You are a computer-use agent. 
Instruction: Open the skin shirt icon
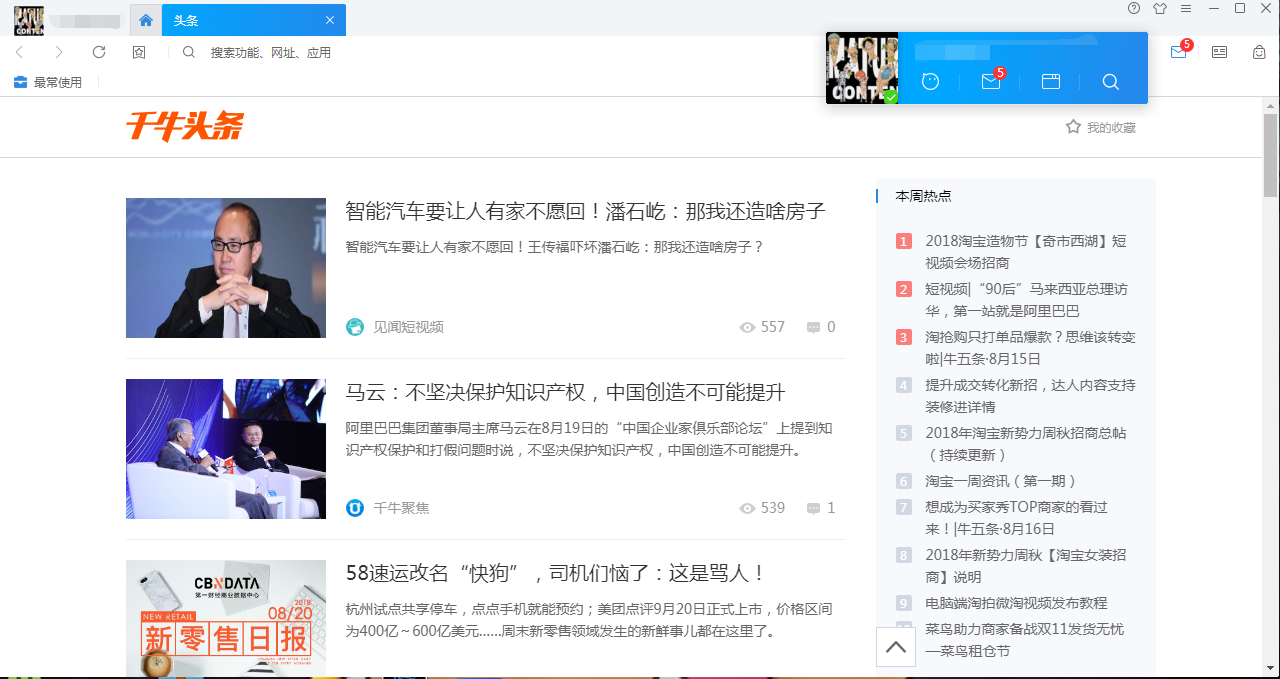[1160, 8]
